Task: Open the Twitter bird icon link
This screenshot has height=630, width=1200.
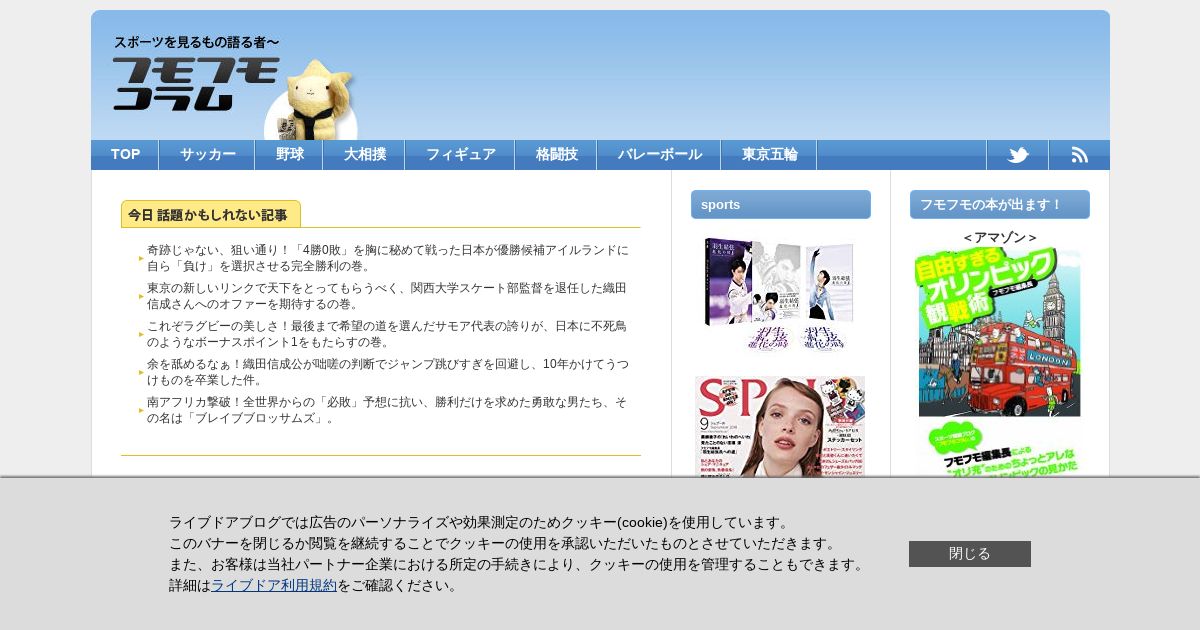Action: [1018, 155]
